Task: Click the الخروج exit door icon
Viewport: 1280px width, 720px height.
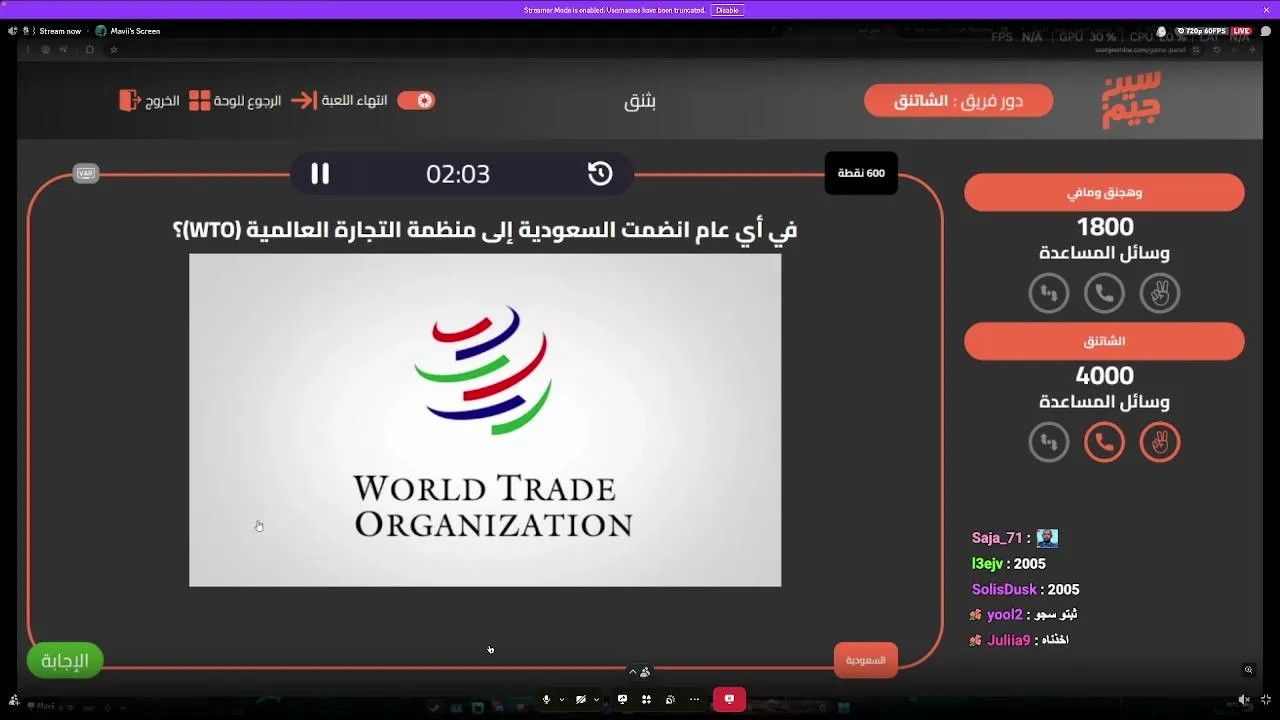Action: [x=130, y=100]
